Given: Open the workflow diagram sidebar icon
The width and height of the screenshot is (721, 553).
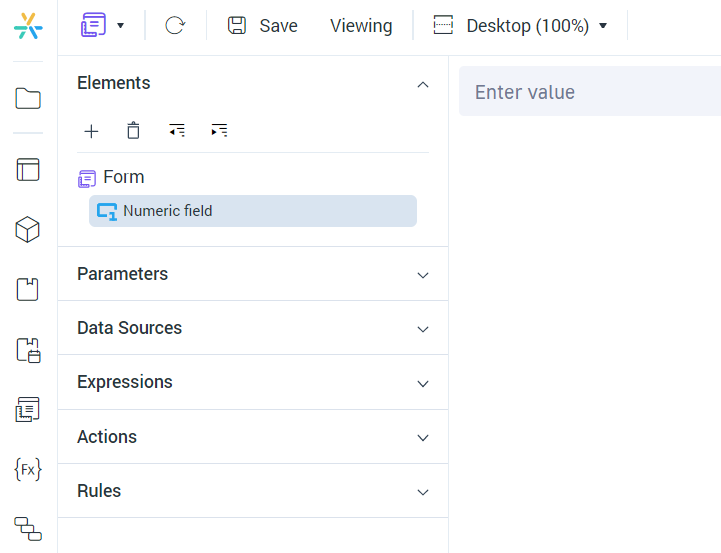Looking at the screenshot, I should tap(28, 528).
